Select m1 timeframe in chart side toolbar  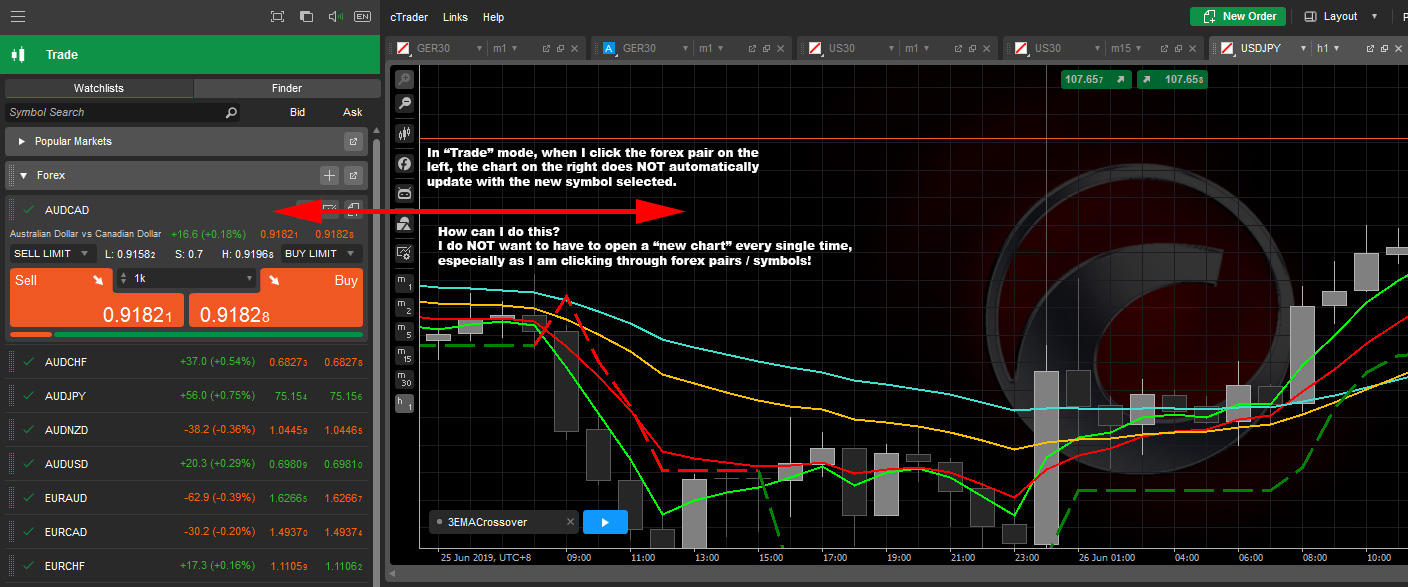[x=405, y=282]
